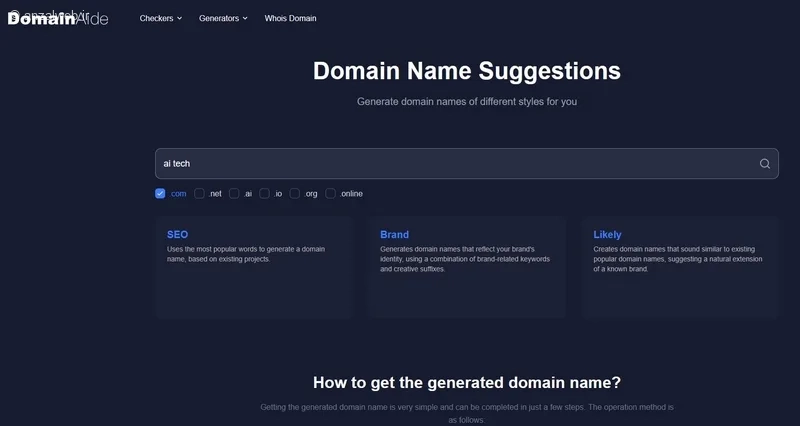Click 'Generate domain names of different styles' subtitle

467,102
